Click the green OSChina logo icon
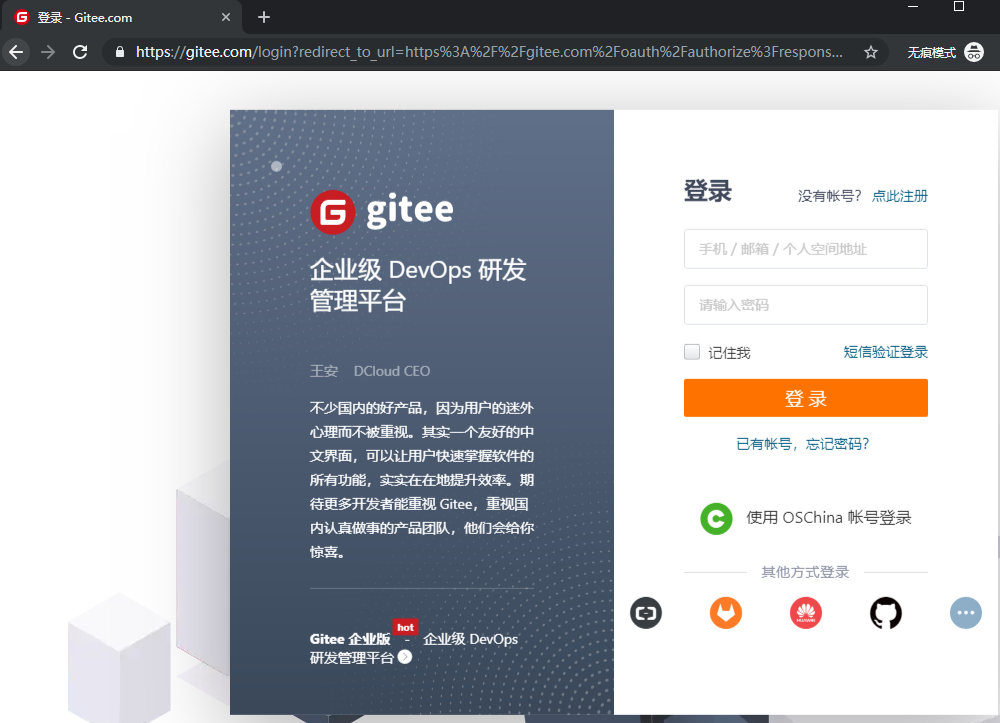 coord(716,518)
